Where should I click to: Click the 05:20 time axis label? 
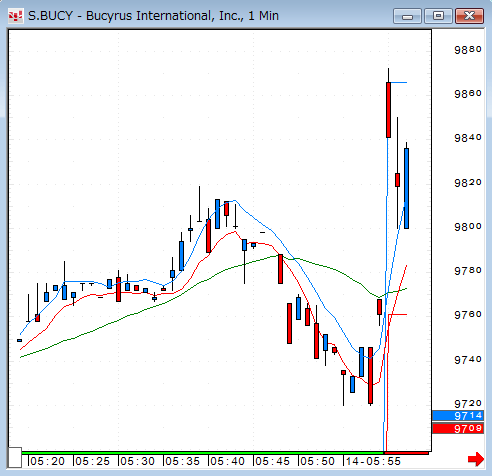coord(47,461)
